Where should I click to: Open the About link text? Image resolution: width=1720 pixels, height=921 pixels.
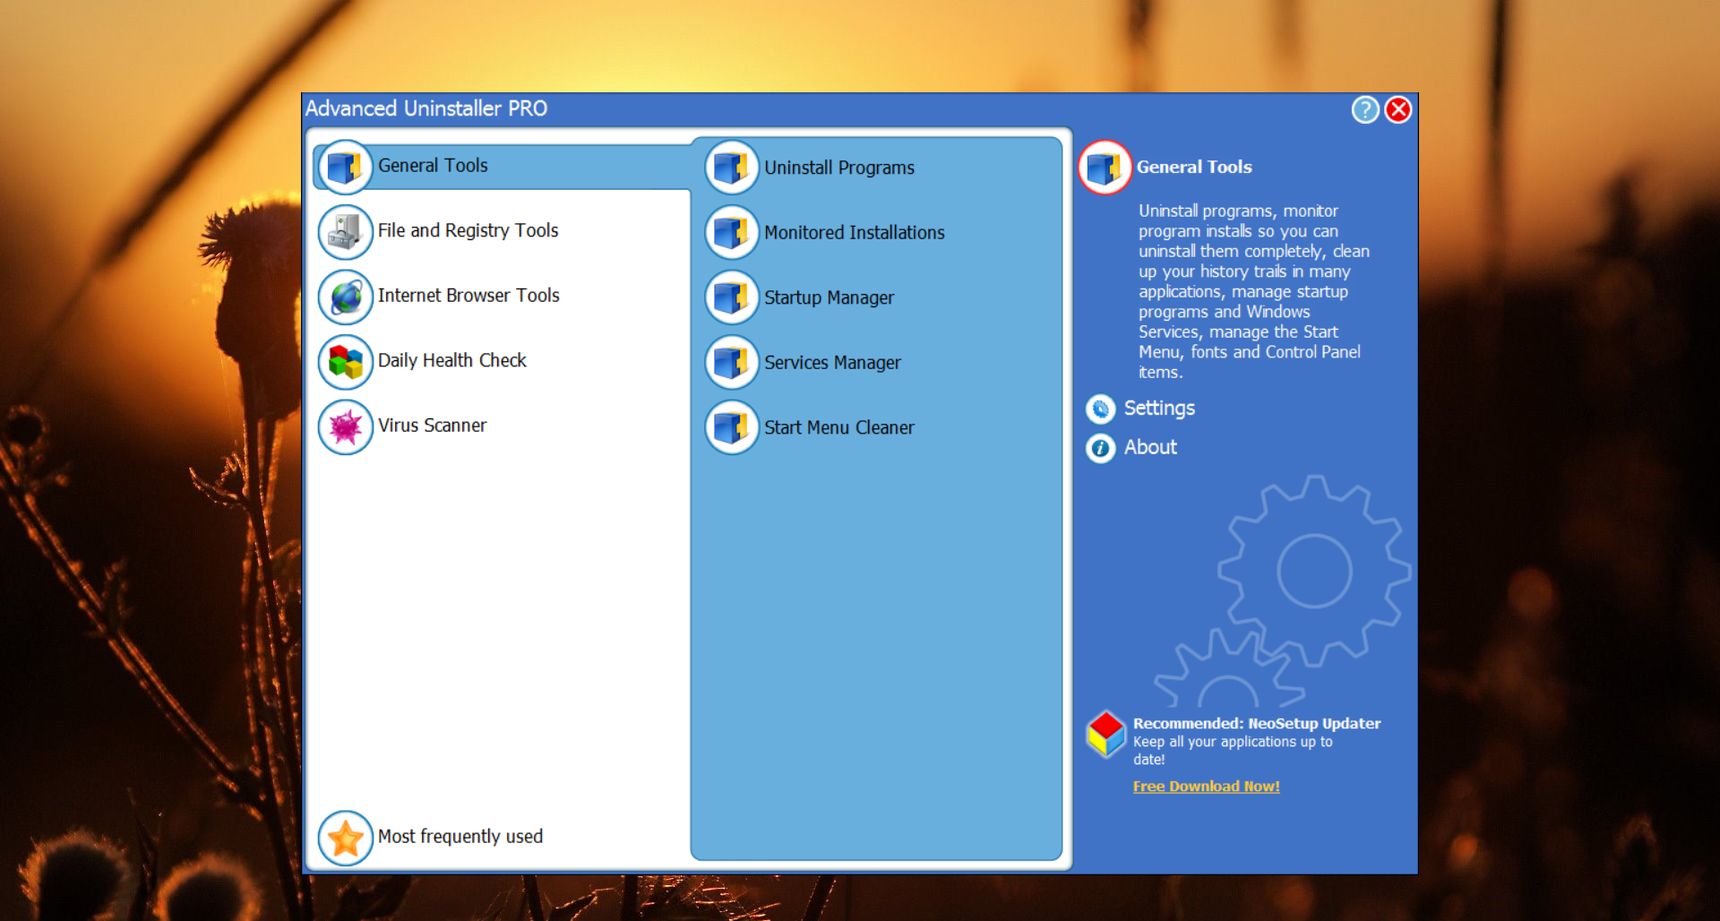pos(1150,448)
